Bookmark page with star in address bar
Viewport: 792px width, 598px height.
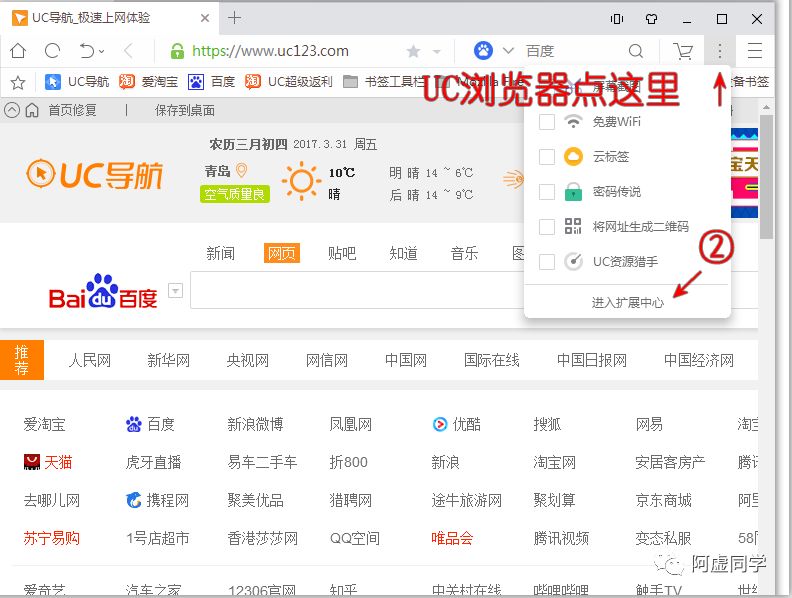click(x=414, y=51)
